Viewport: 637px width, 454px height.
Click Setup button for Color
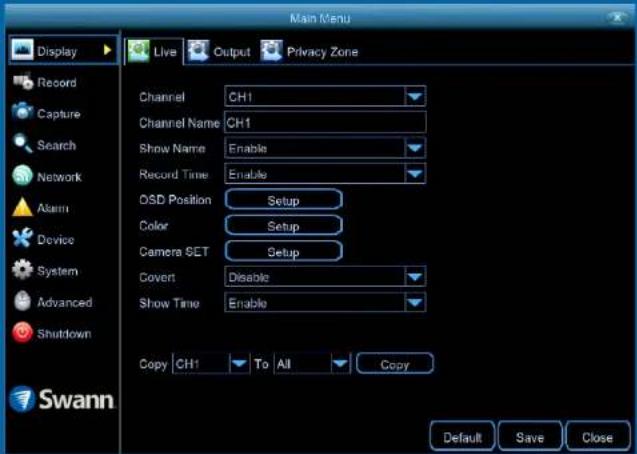pyautogui.click(x=284, y=226)
